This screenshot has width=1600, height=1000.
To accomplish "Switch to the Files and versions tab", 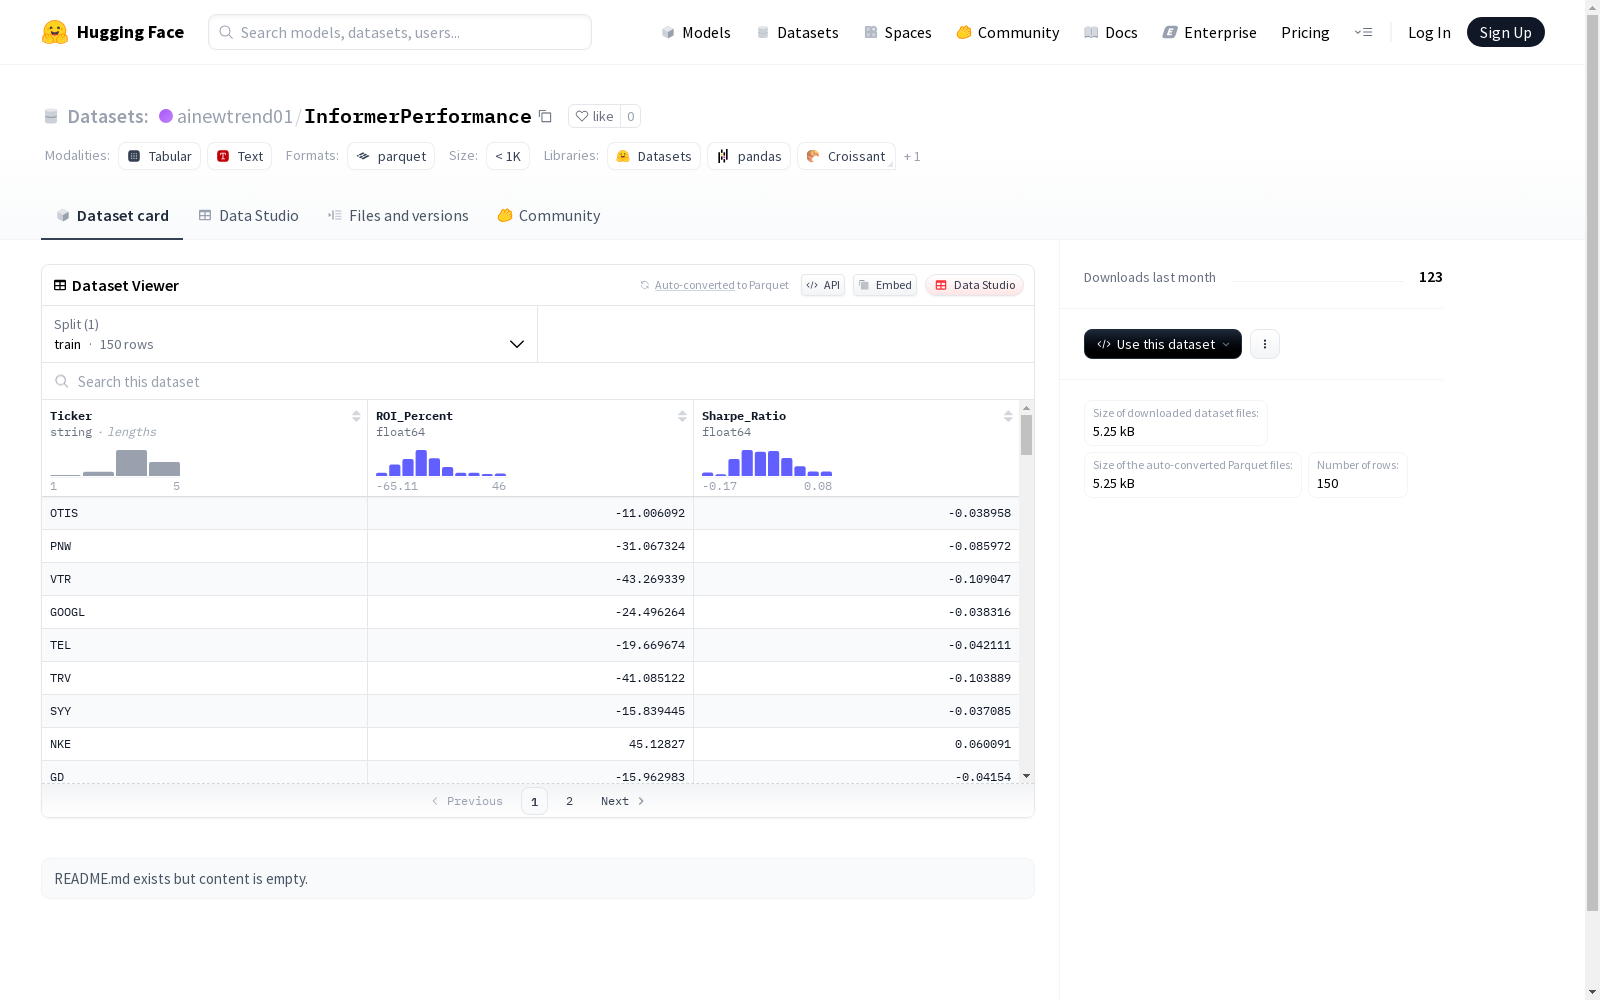I will click(398, 216).
